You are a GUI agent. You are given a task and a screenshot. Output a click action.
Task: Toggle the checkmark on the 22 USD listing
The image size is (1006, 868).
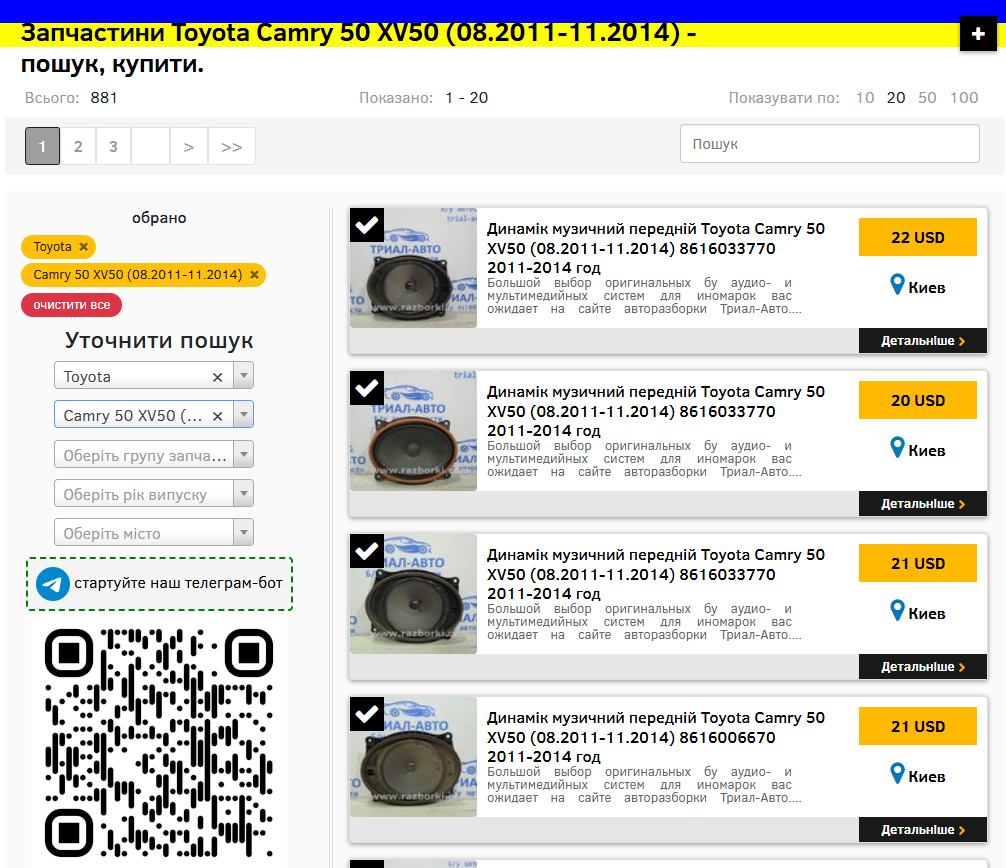point(367,225)
